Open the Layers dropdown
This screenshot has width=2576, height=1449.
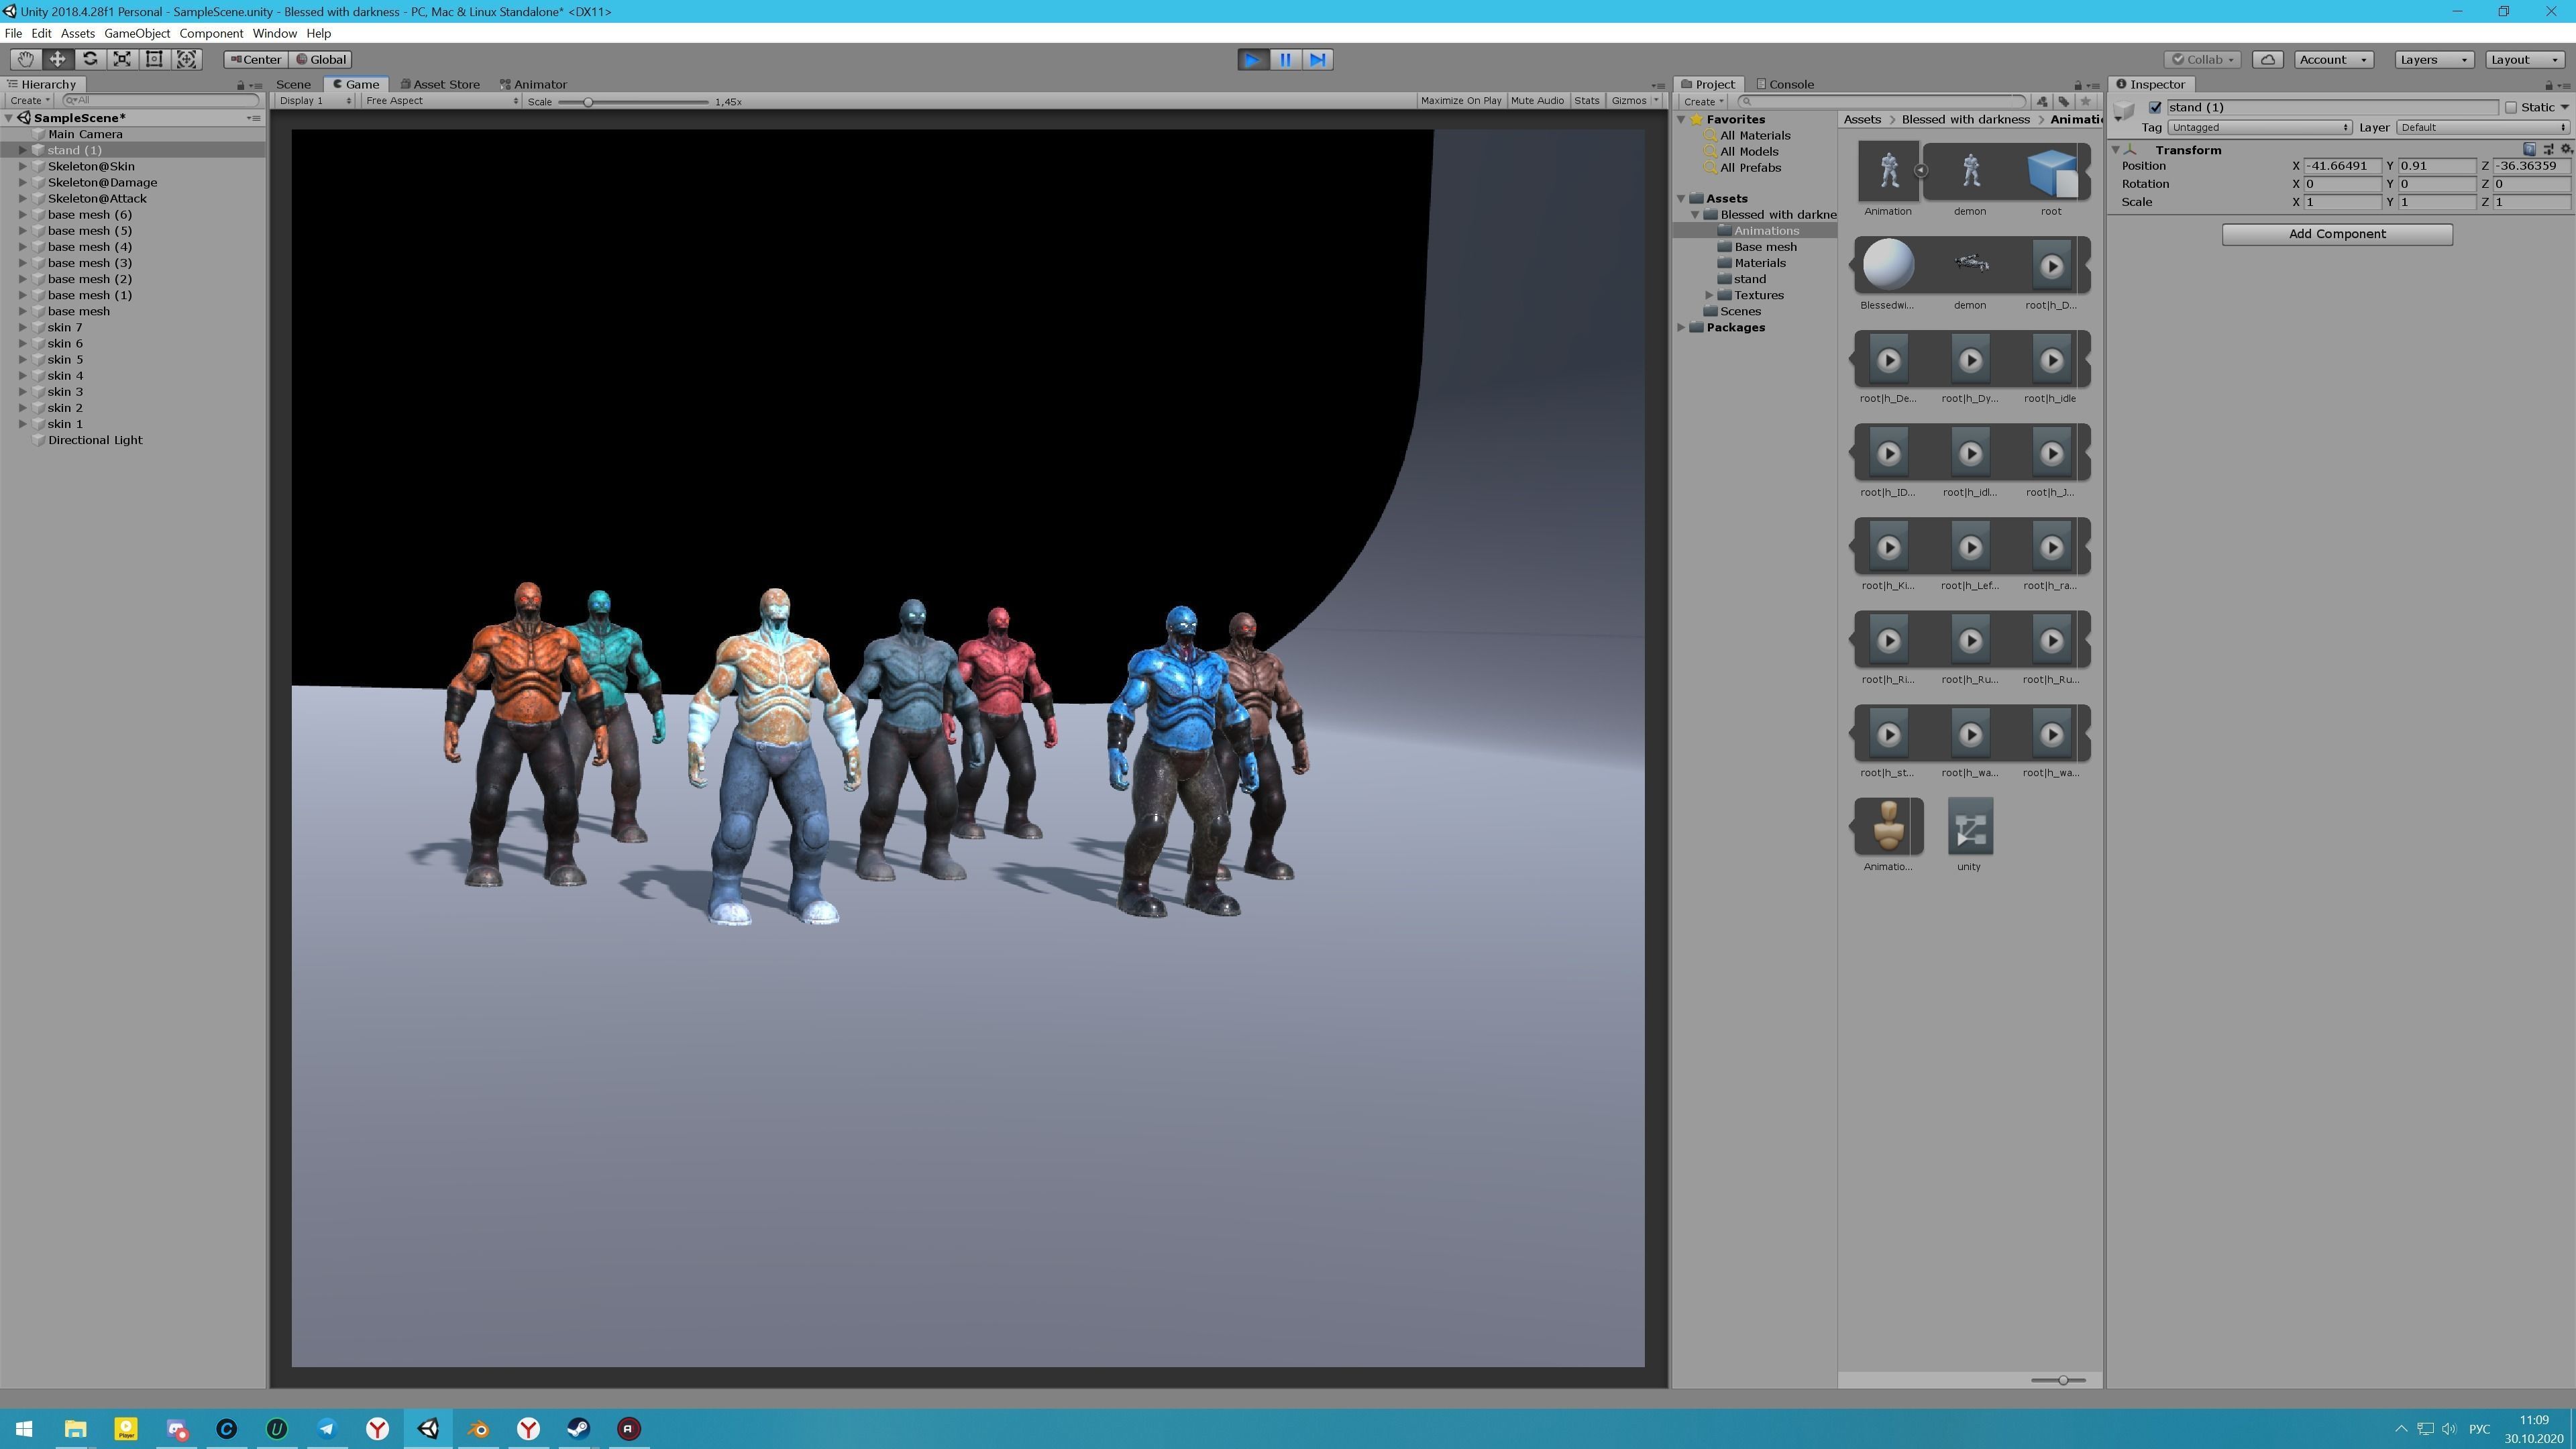point(2433,59)
